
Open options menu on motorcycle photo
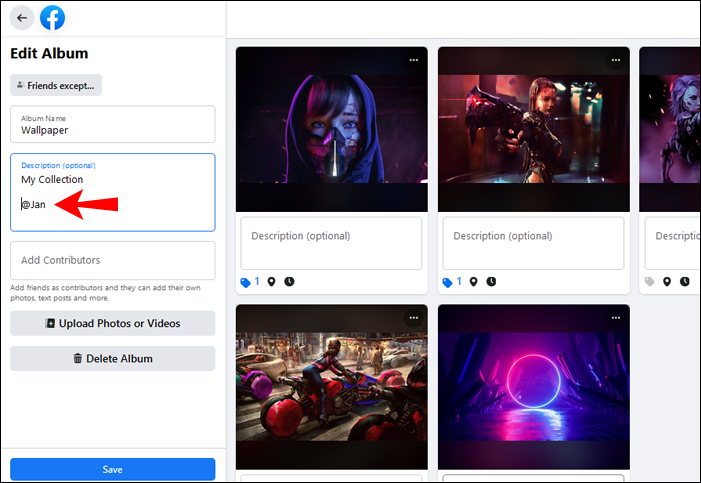414,318
